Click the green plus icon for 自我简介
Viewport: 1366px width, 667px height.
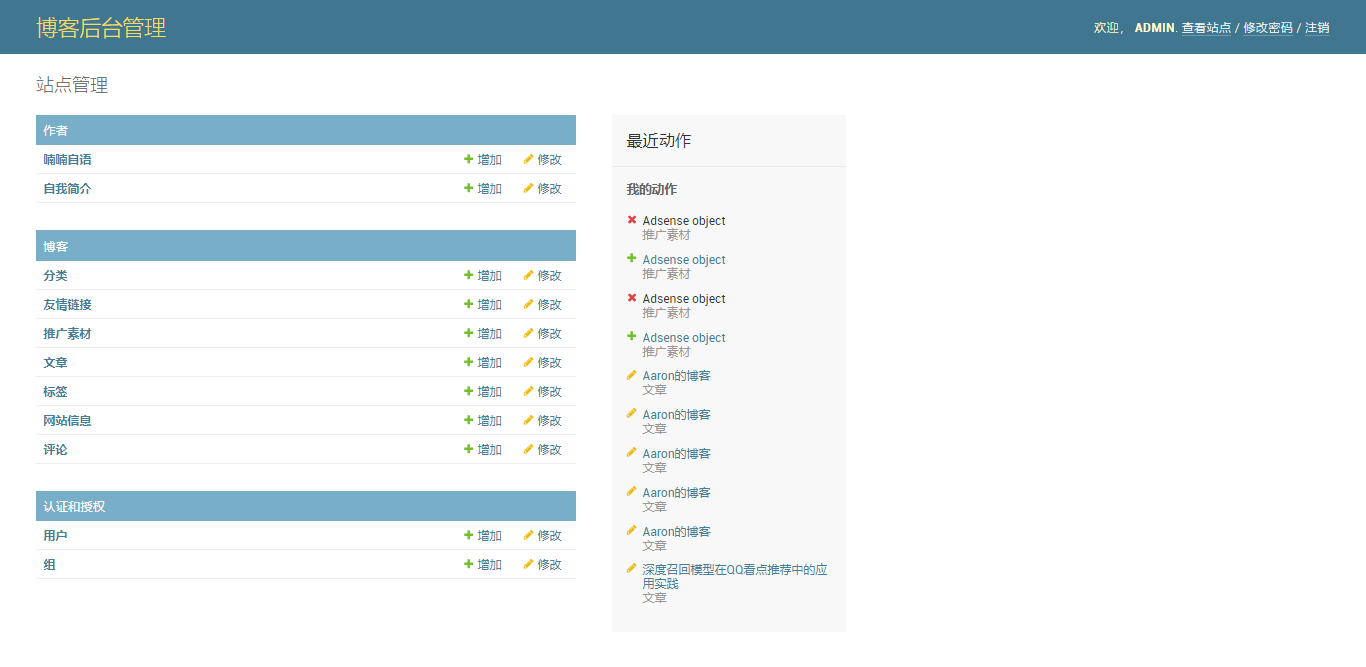point(468,188)
